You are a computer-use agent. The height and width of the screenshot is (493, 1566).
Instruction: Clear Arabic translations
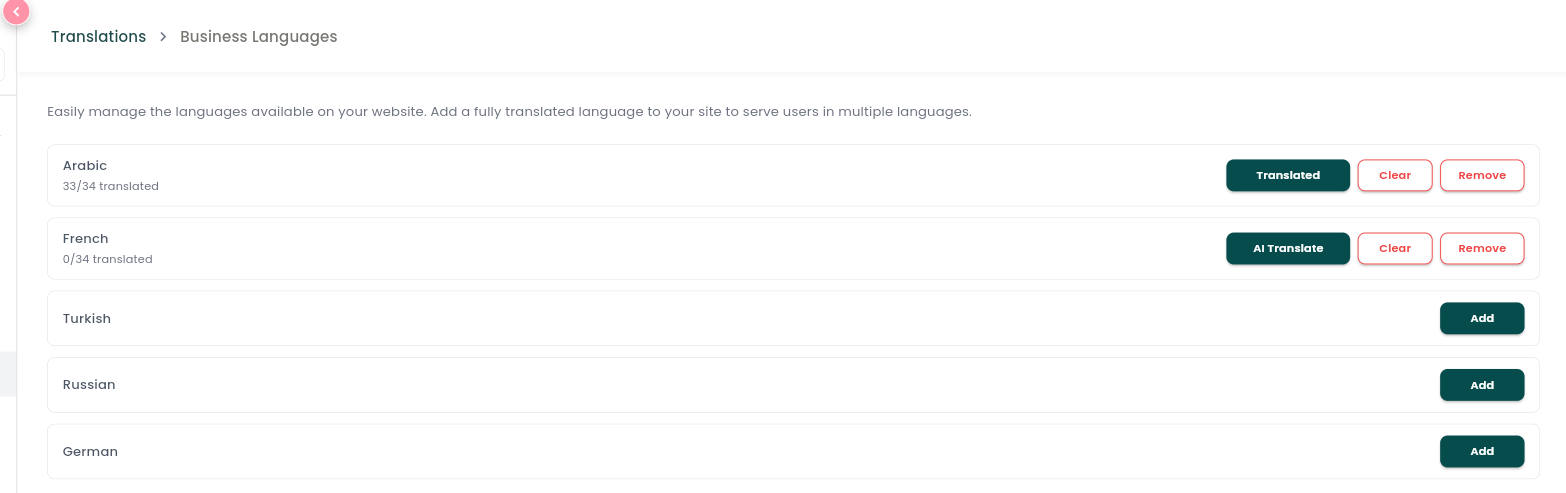(1395, 175)
